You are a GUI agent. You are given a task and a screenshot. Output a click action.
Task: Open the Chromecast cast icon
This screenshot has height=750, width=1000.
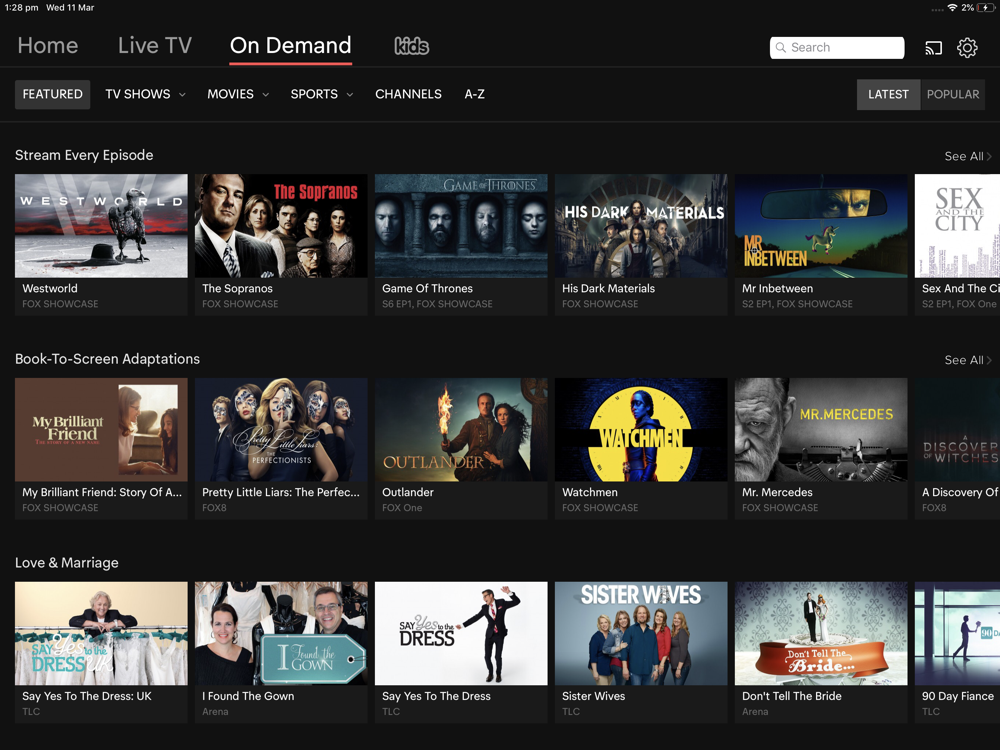click(x=933, y=48)
